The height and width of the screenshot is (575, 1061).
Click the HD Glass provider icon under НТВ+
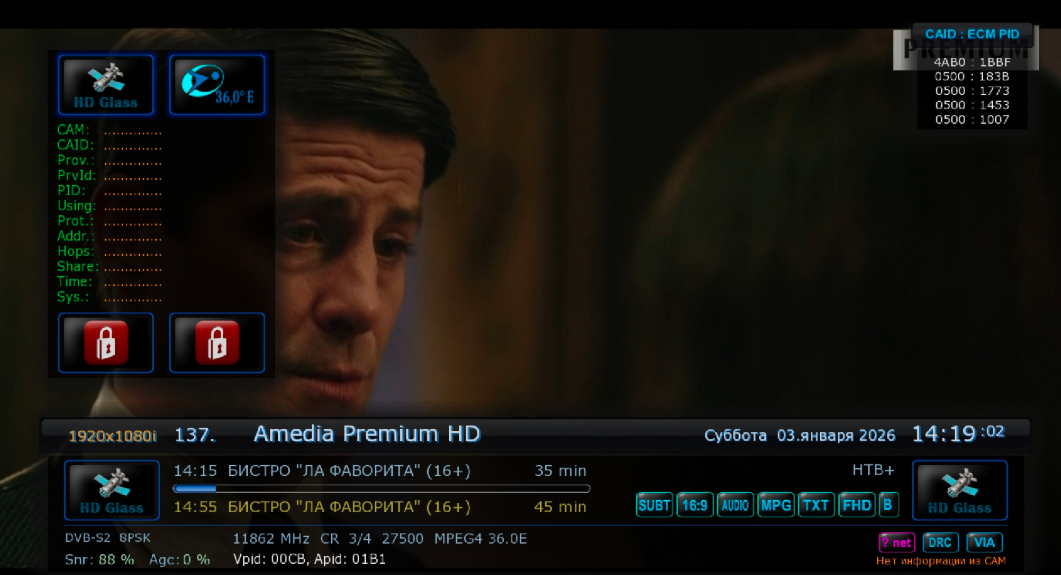(960, 490)
